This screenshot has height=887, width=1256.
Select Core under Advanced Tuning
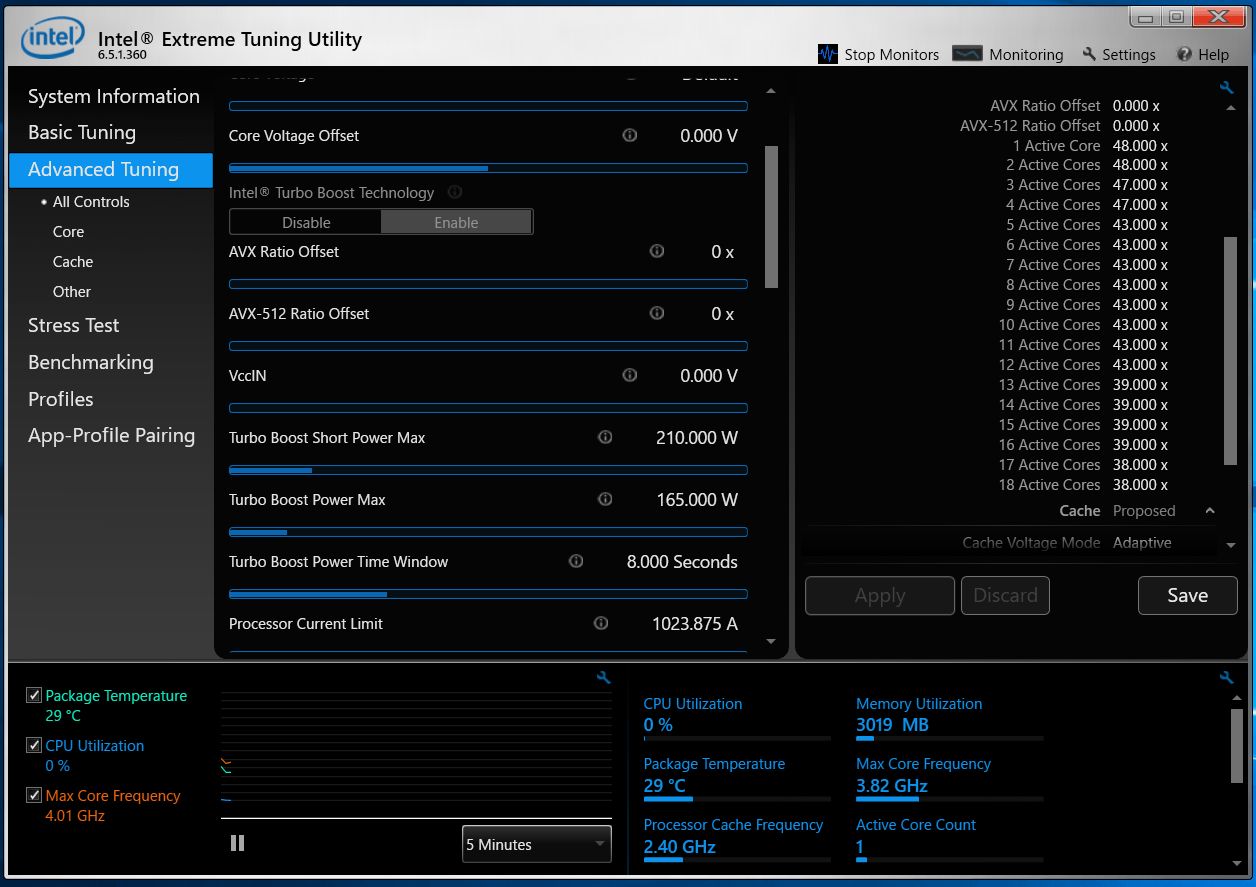[68, 231]
